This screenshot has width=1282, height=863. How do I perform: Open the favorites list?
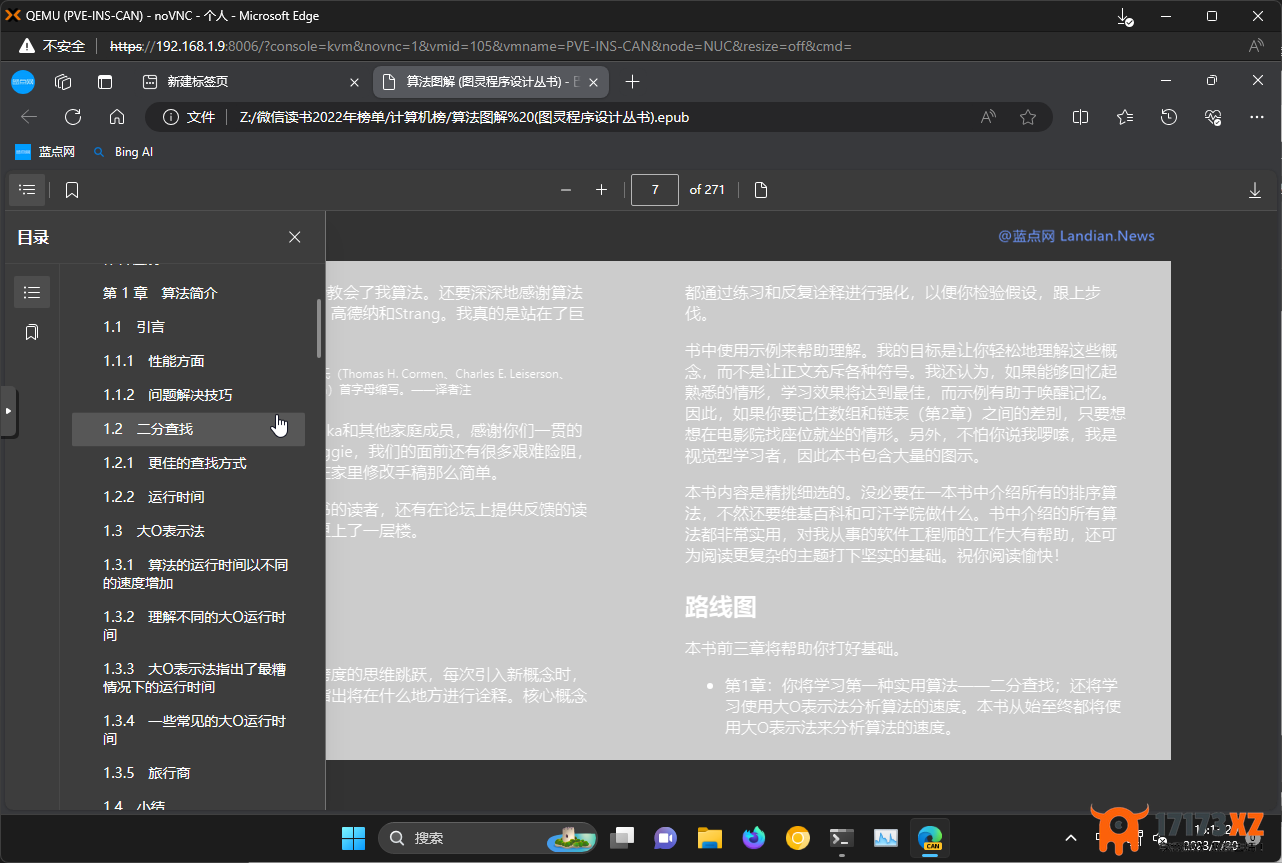[1125, 117]
